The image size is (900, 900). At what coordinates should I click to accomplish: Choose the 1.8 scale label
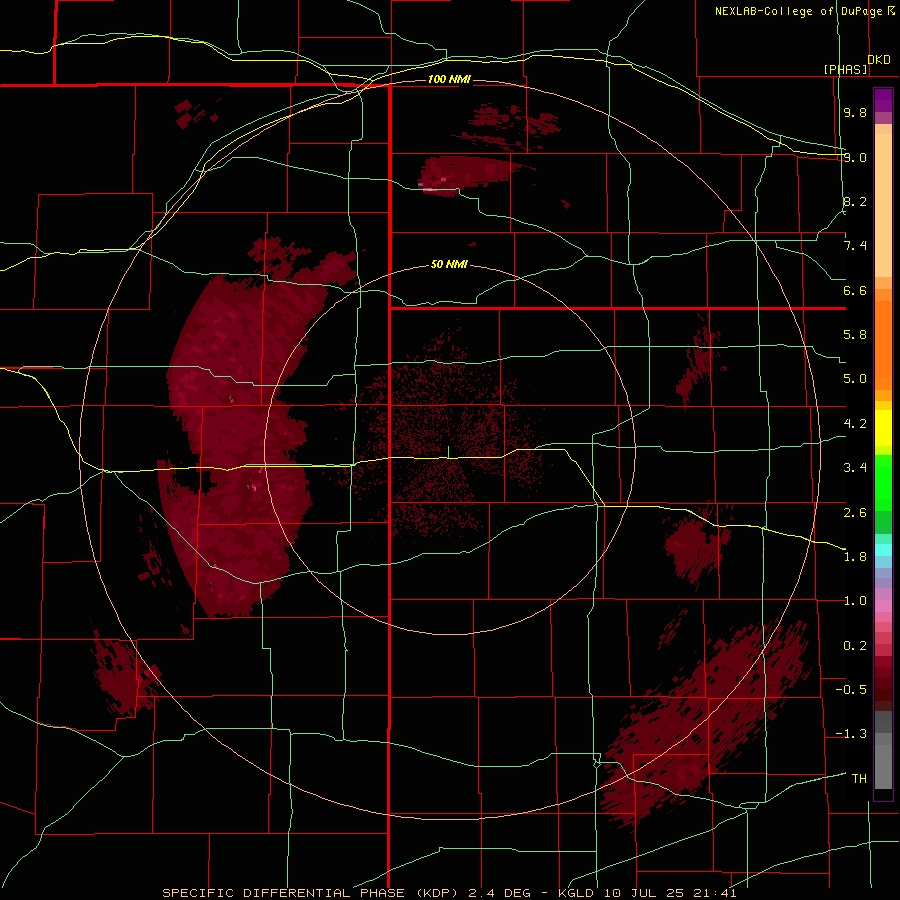pyautogui.click(x=855, y=557)
